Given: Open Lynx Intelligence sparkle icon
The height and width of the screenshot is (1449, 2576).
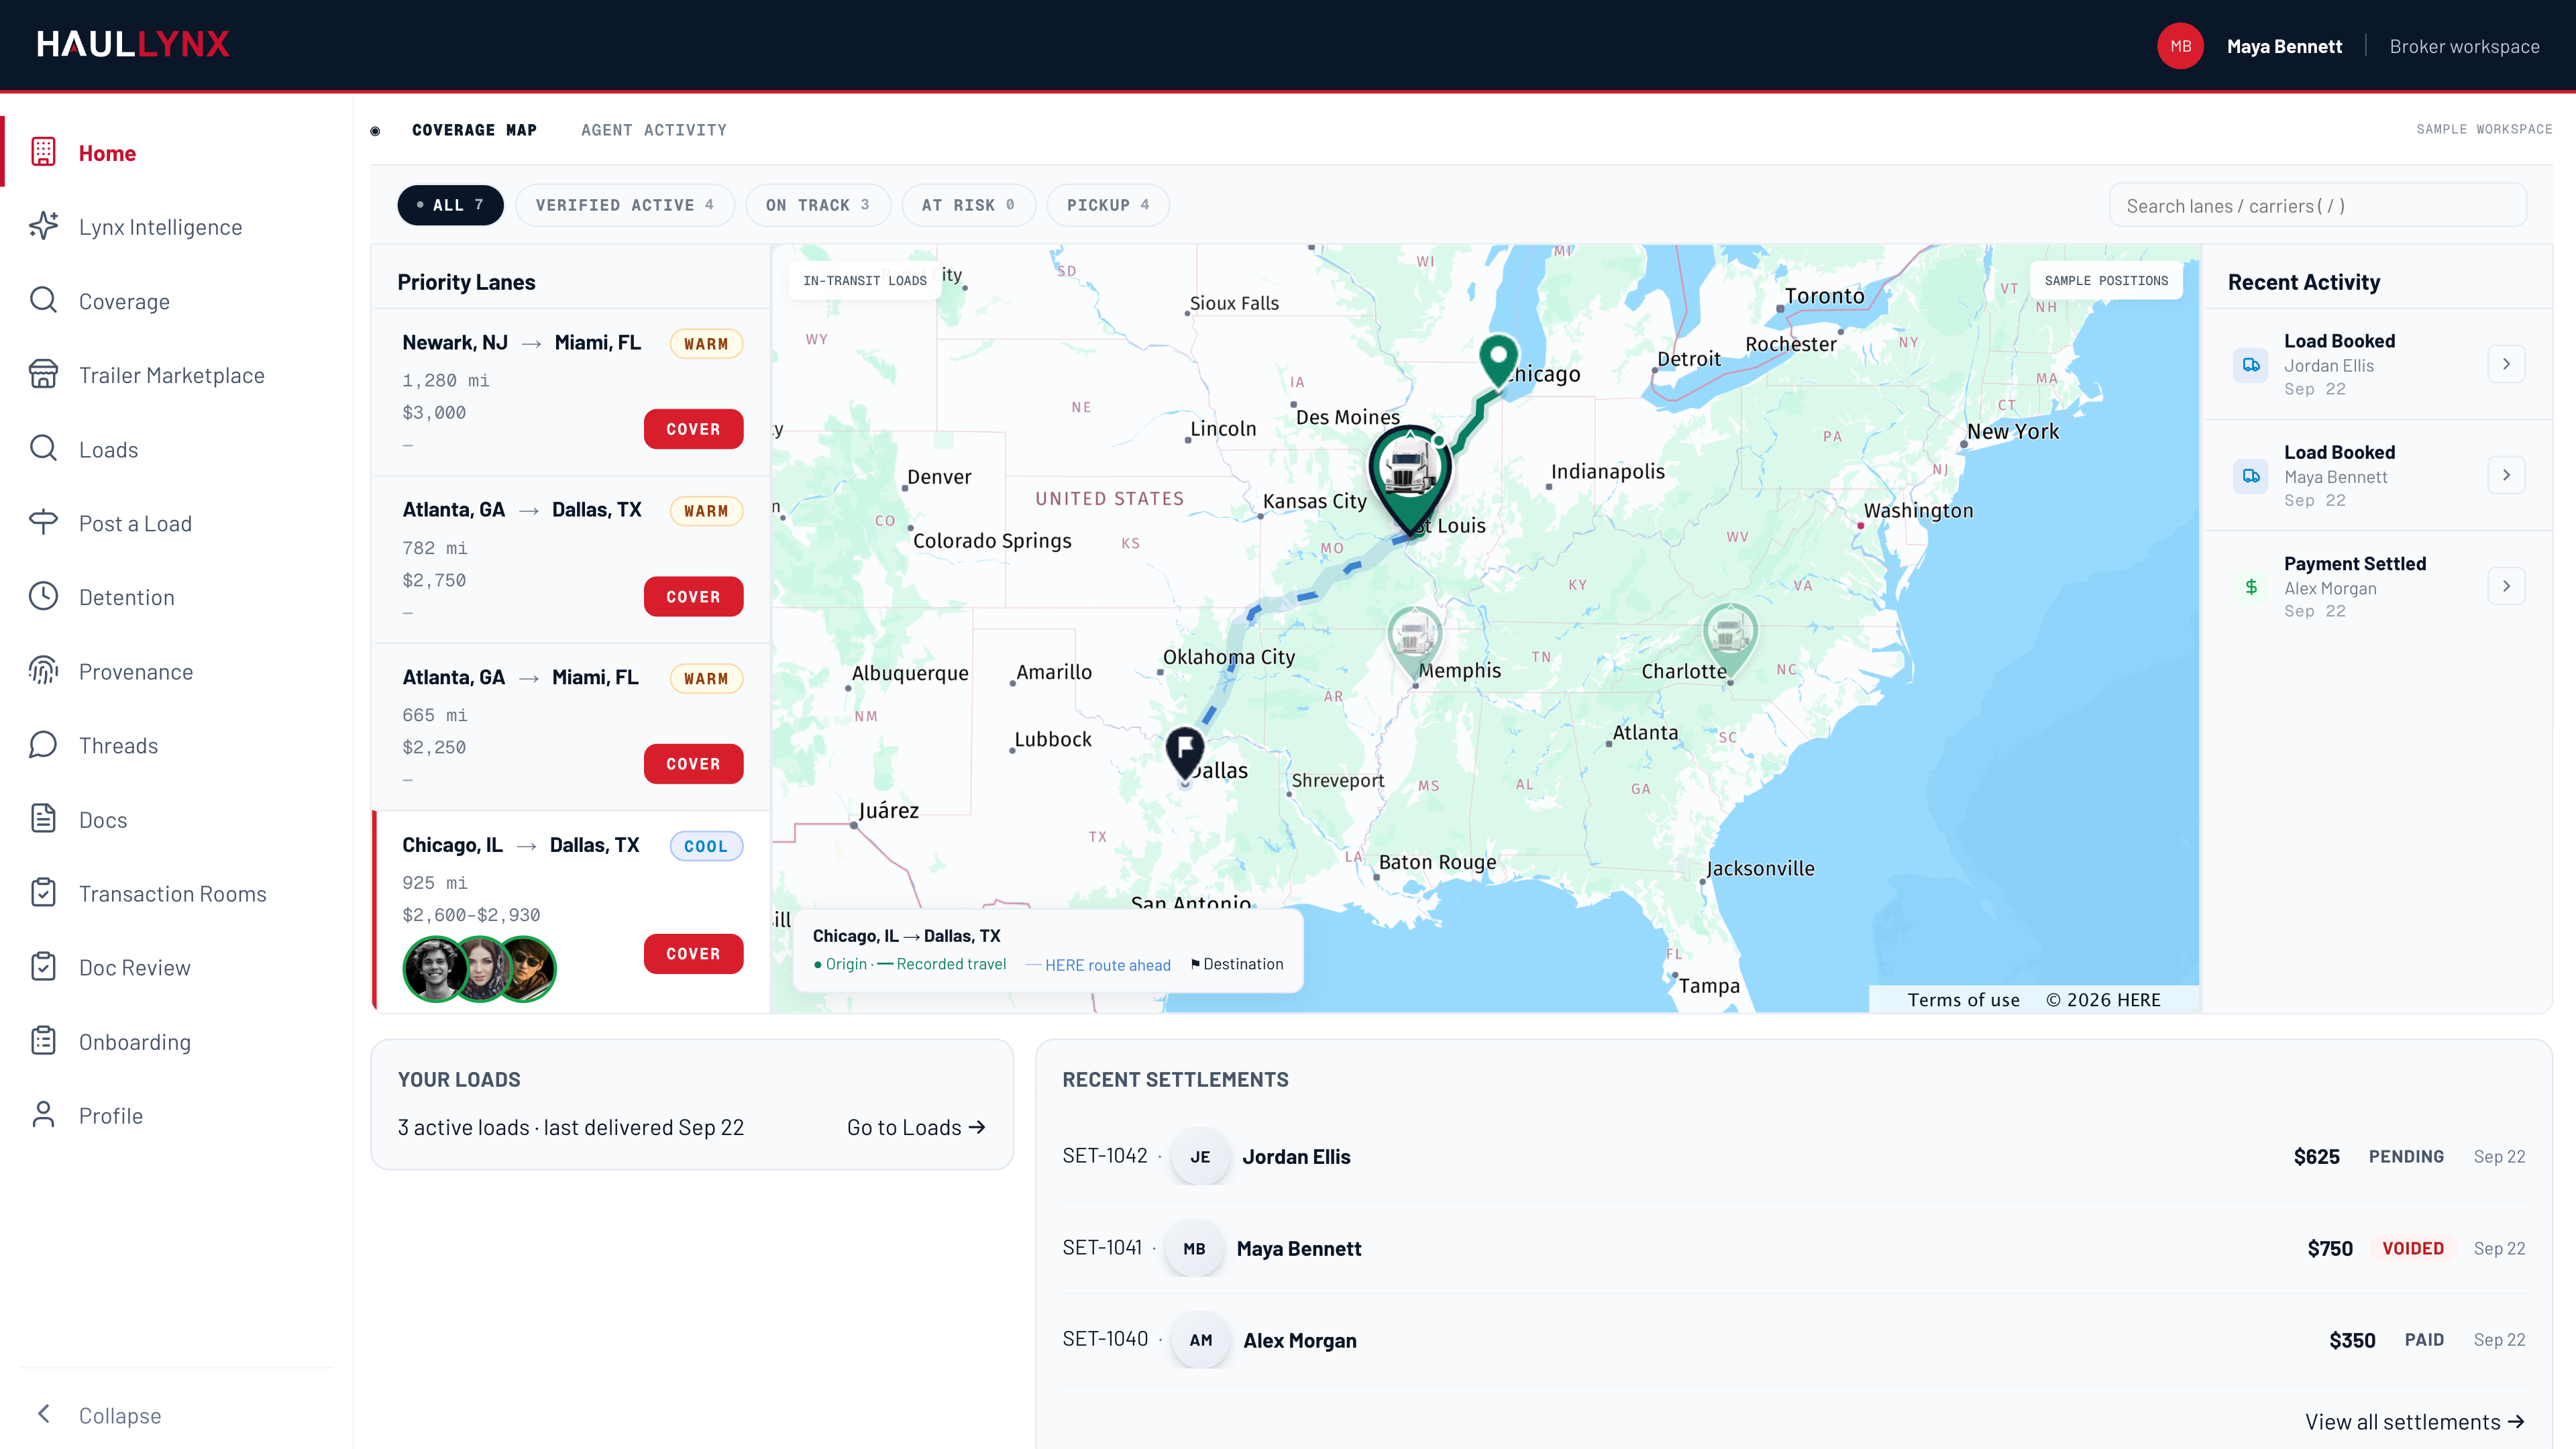Looking at the screenshot, I should 43,227.
